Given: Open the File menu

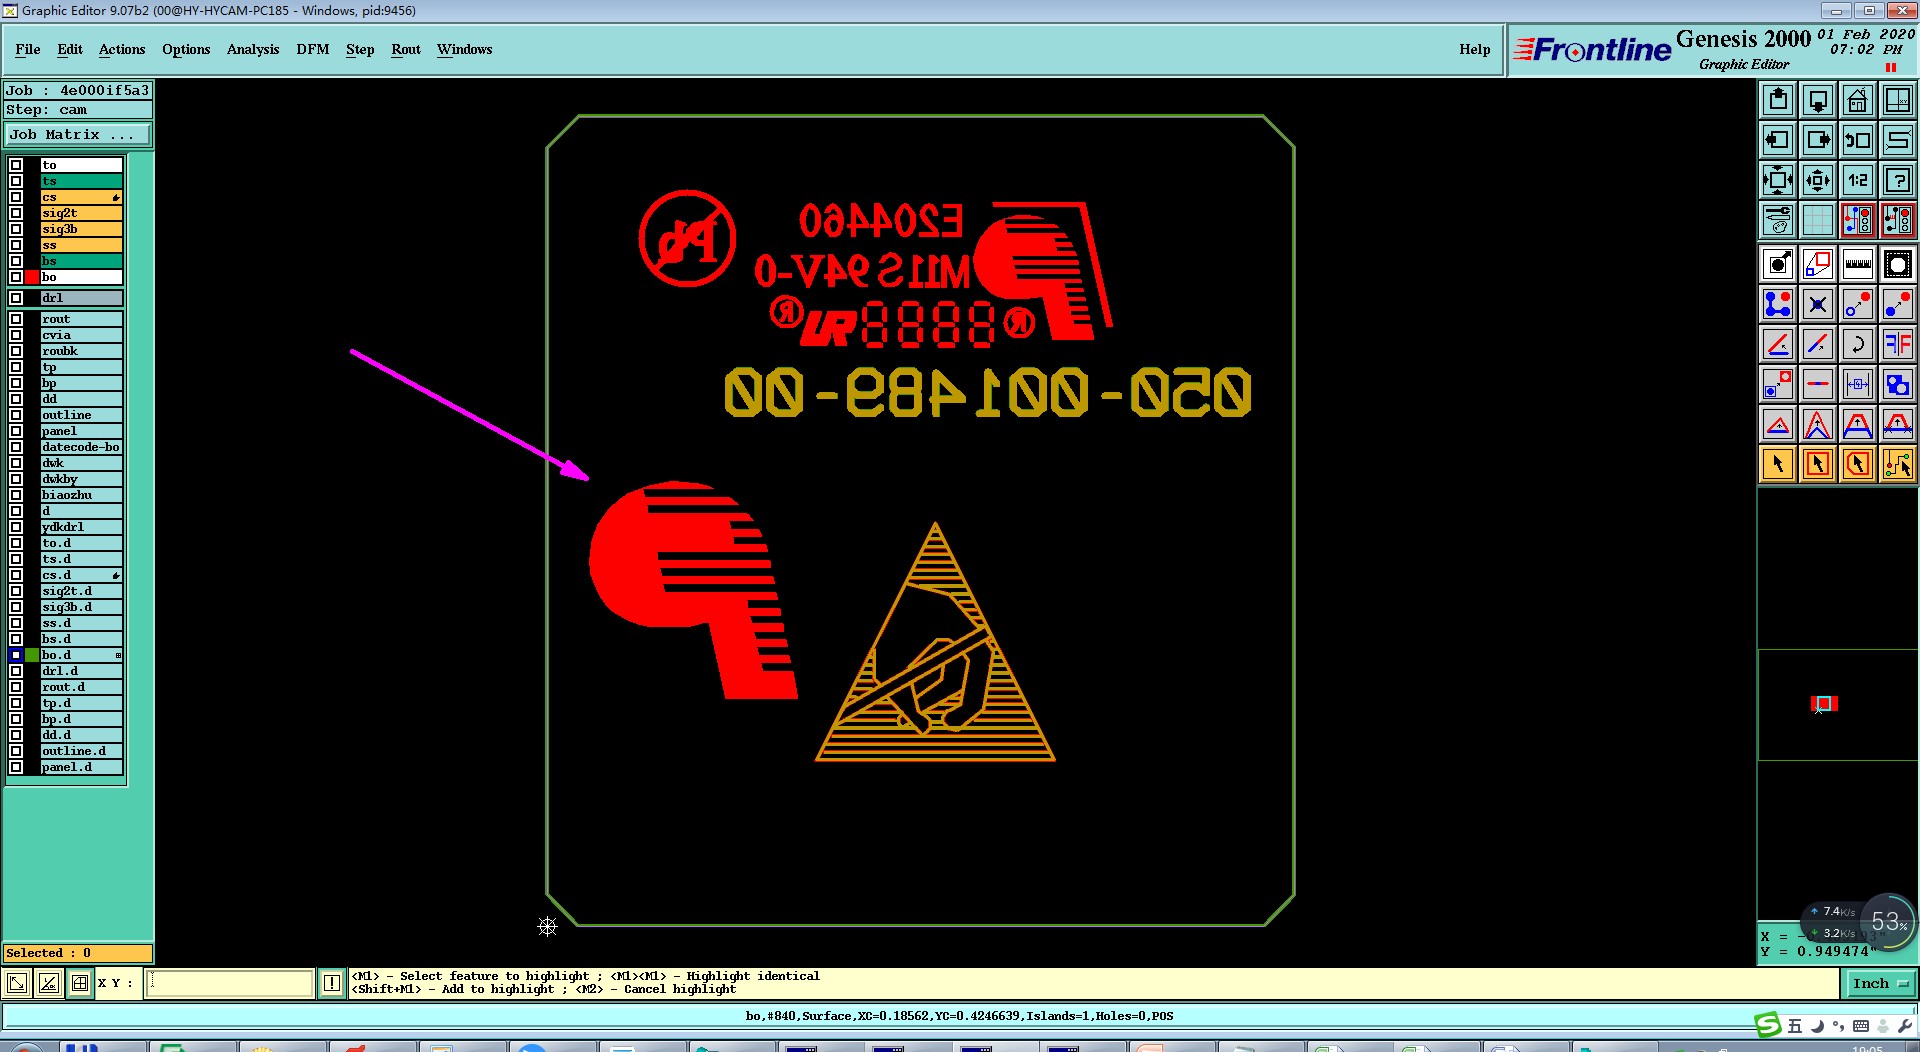Looking at the screenshot, I should click(28, 49).
